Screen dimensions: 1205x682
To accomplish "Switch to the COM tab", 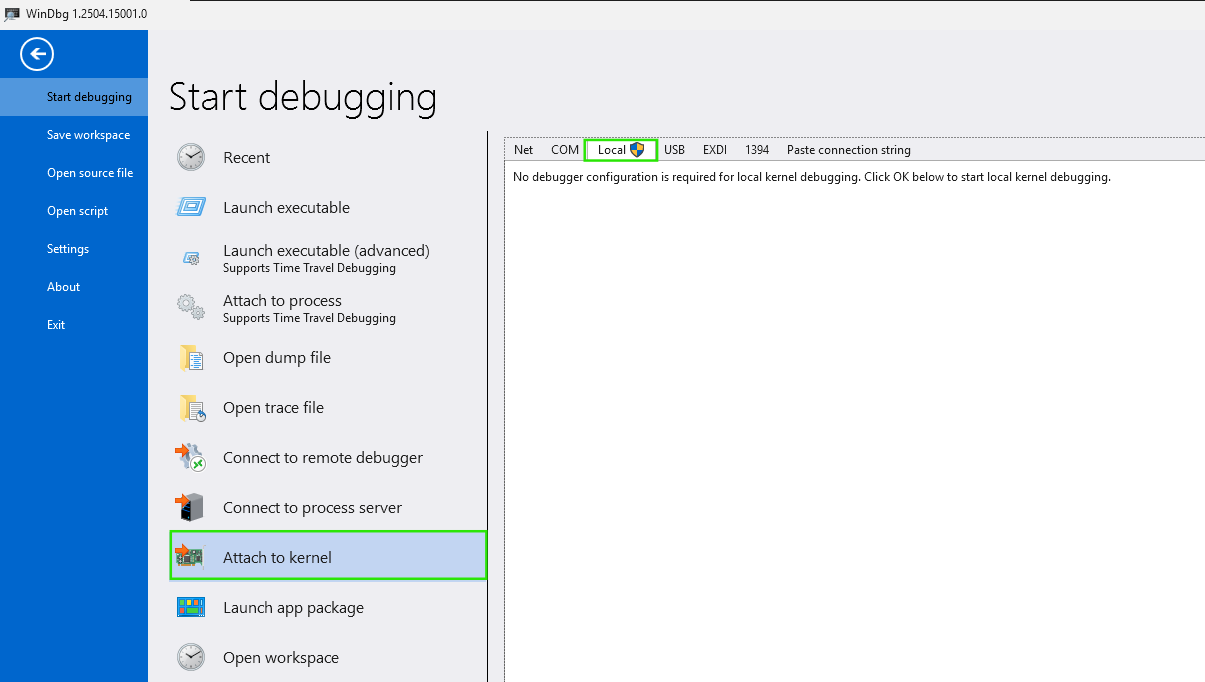I will [x=565, y=150].
